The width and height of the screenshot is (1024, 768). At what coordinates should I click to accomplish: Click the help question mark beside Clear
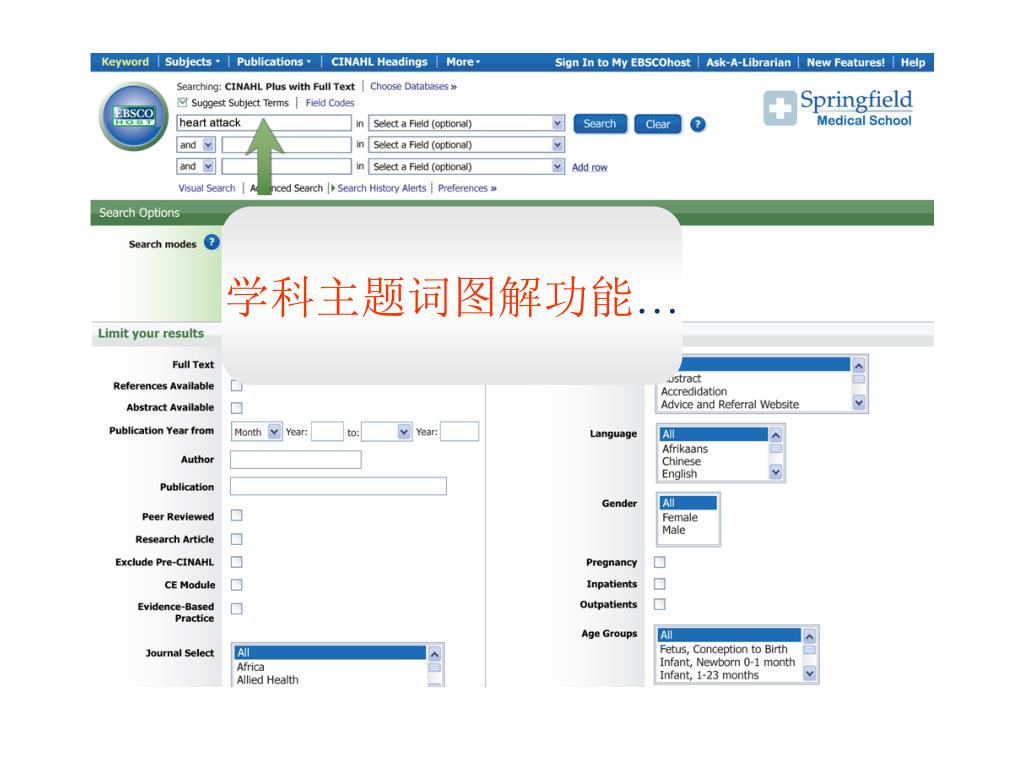click(697, 124)
